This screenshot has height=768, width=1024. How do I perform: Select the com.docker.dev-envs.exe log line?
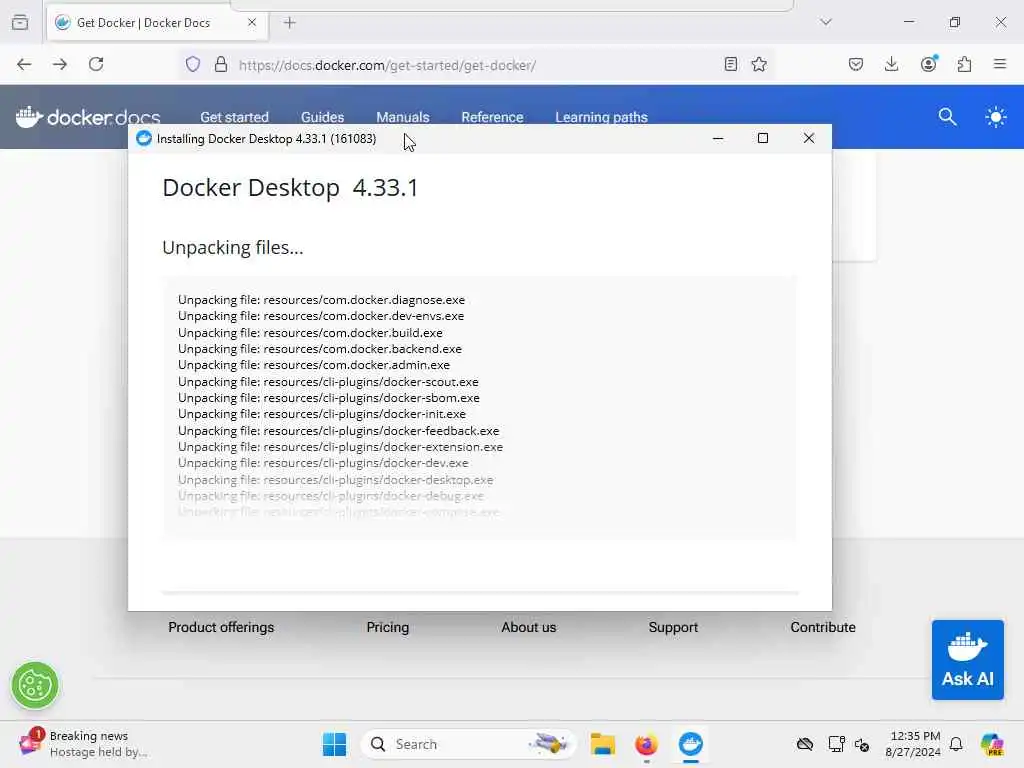click(x=321, y=316)
